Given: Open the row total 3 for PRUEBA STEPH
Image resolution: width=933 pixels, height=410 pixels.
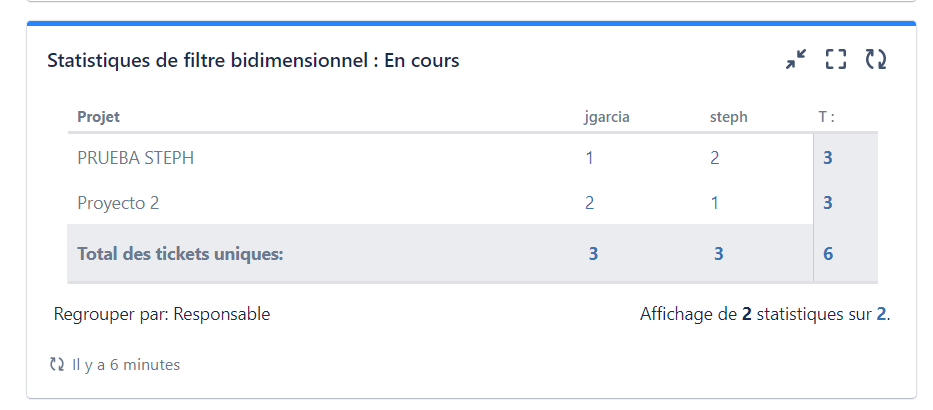Looking at the screenshot, I should 828,158.
